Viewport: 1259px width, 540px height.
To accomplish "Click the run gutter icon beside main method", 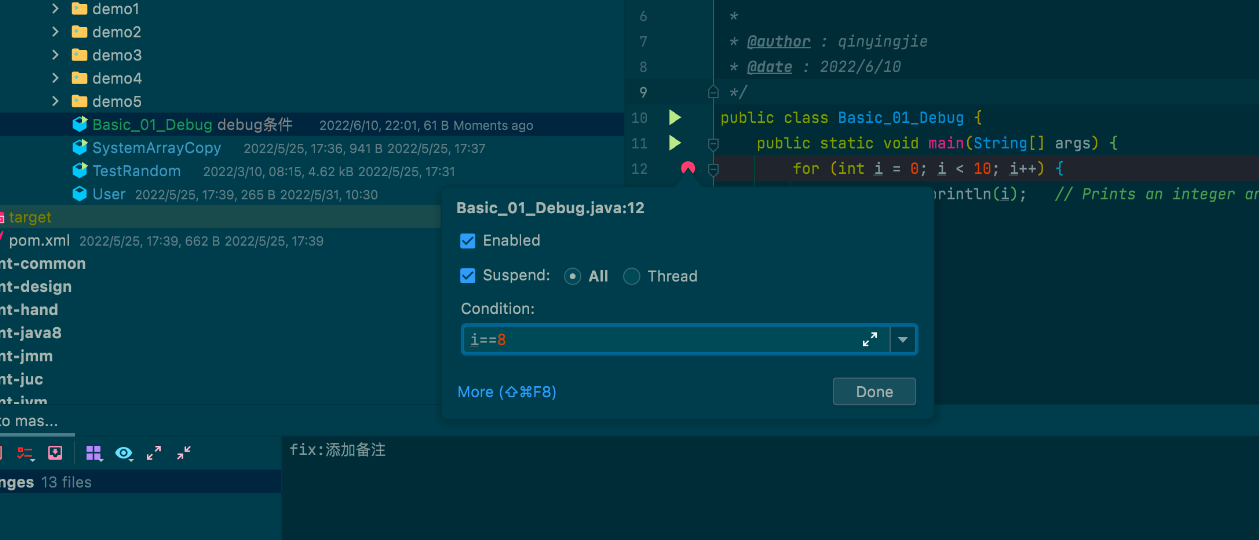I will point(675,143).
